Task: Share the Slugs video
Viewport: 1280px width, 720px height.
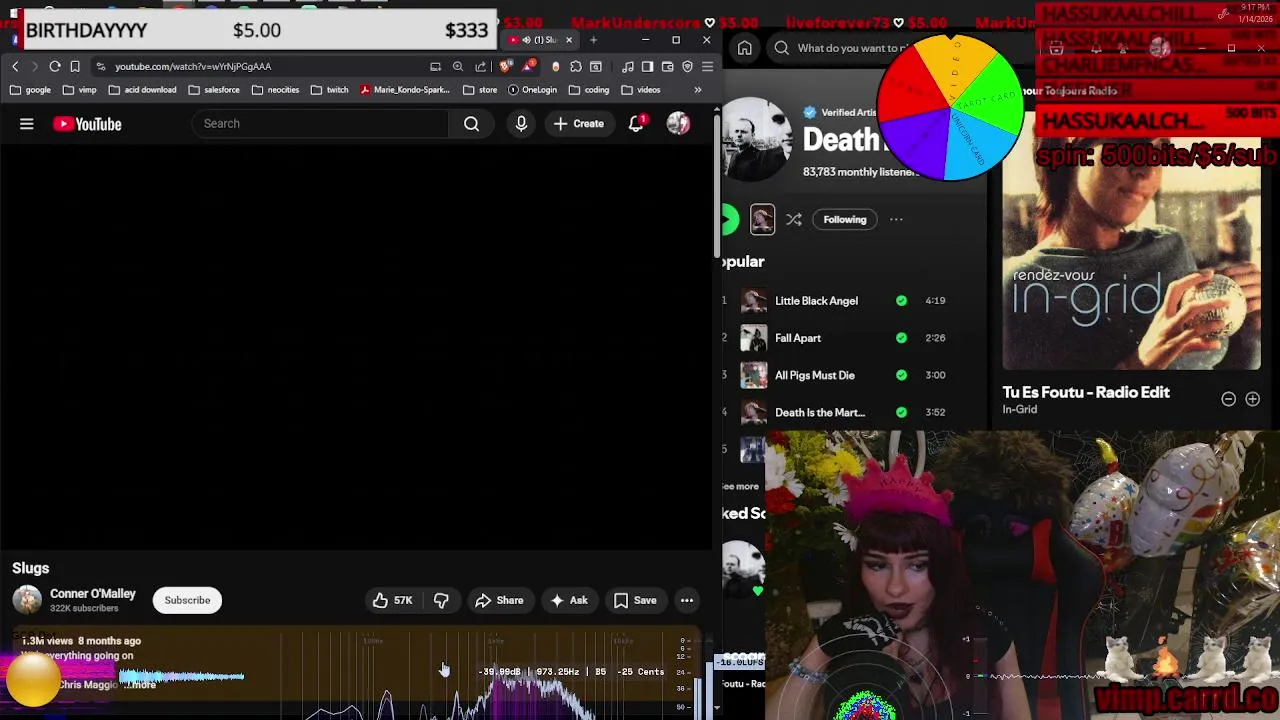Action: [x=499, y=600]
